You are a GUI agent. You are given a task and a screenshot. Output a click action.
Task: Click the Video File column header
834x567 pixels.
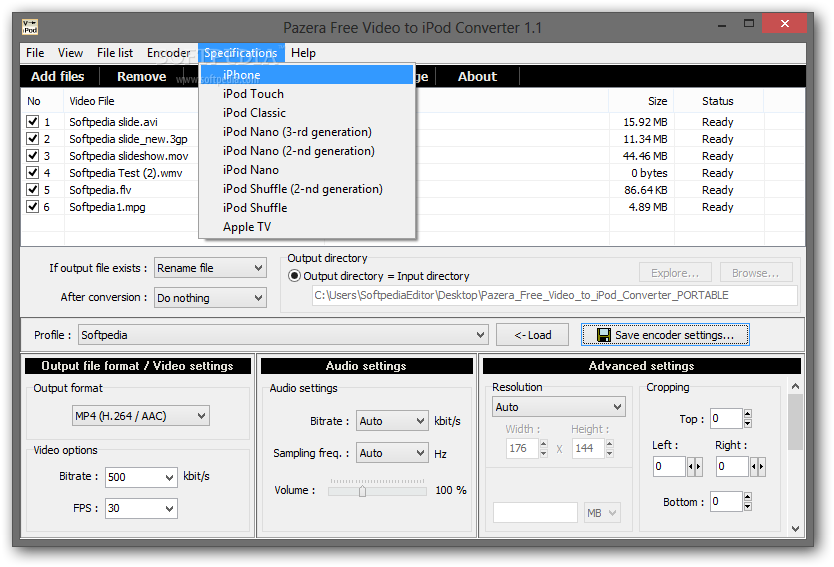[91, 101]
